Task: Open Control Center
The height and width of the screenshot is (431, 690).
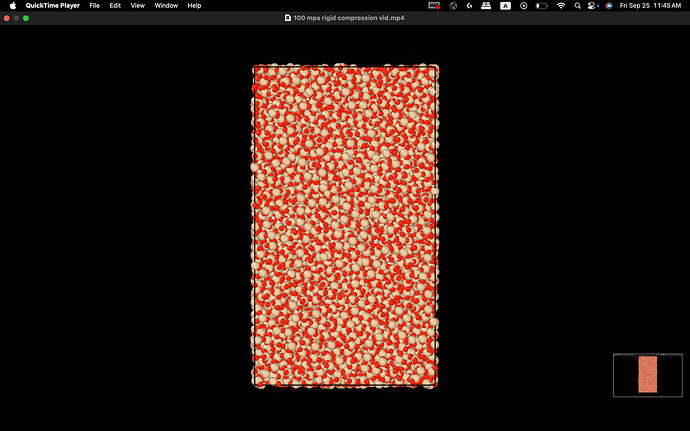Action: click(x=593, y=6)
